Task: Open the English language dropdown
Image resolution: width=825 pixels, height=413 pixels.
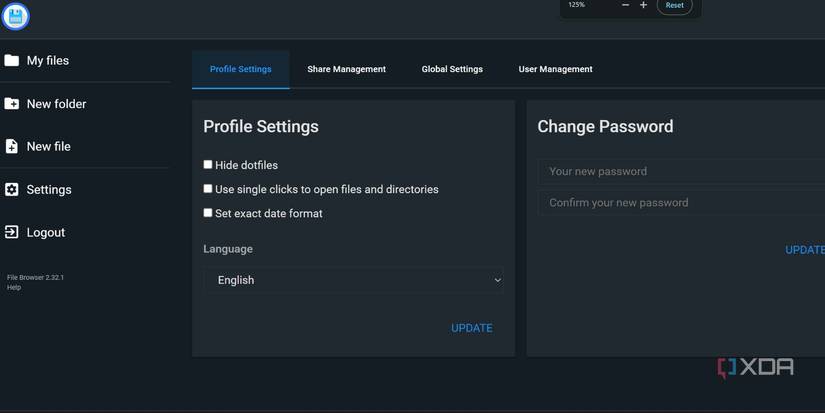Action: (353, 280)
